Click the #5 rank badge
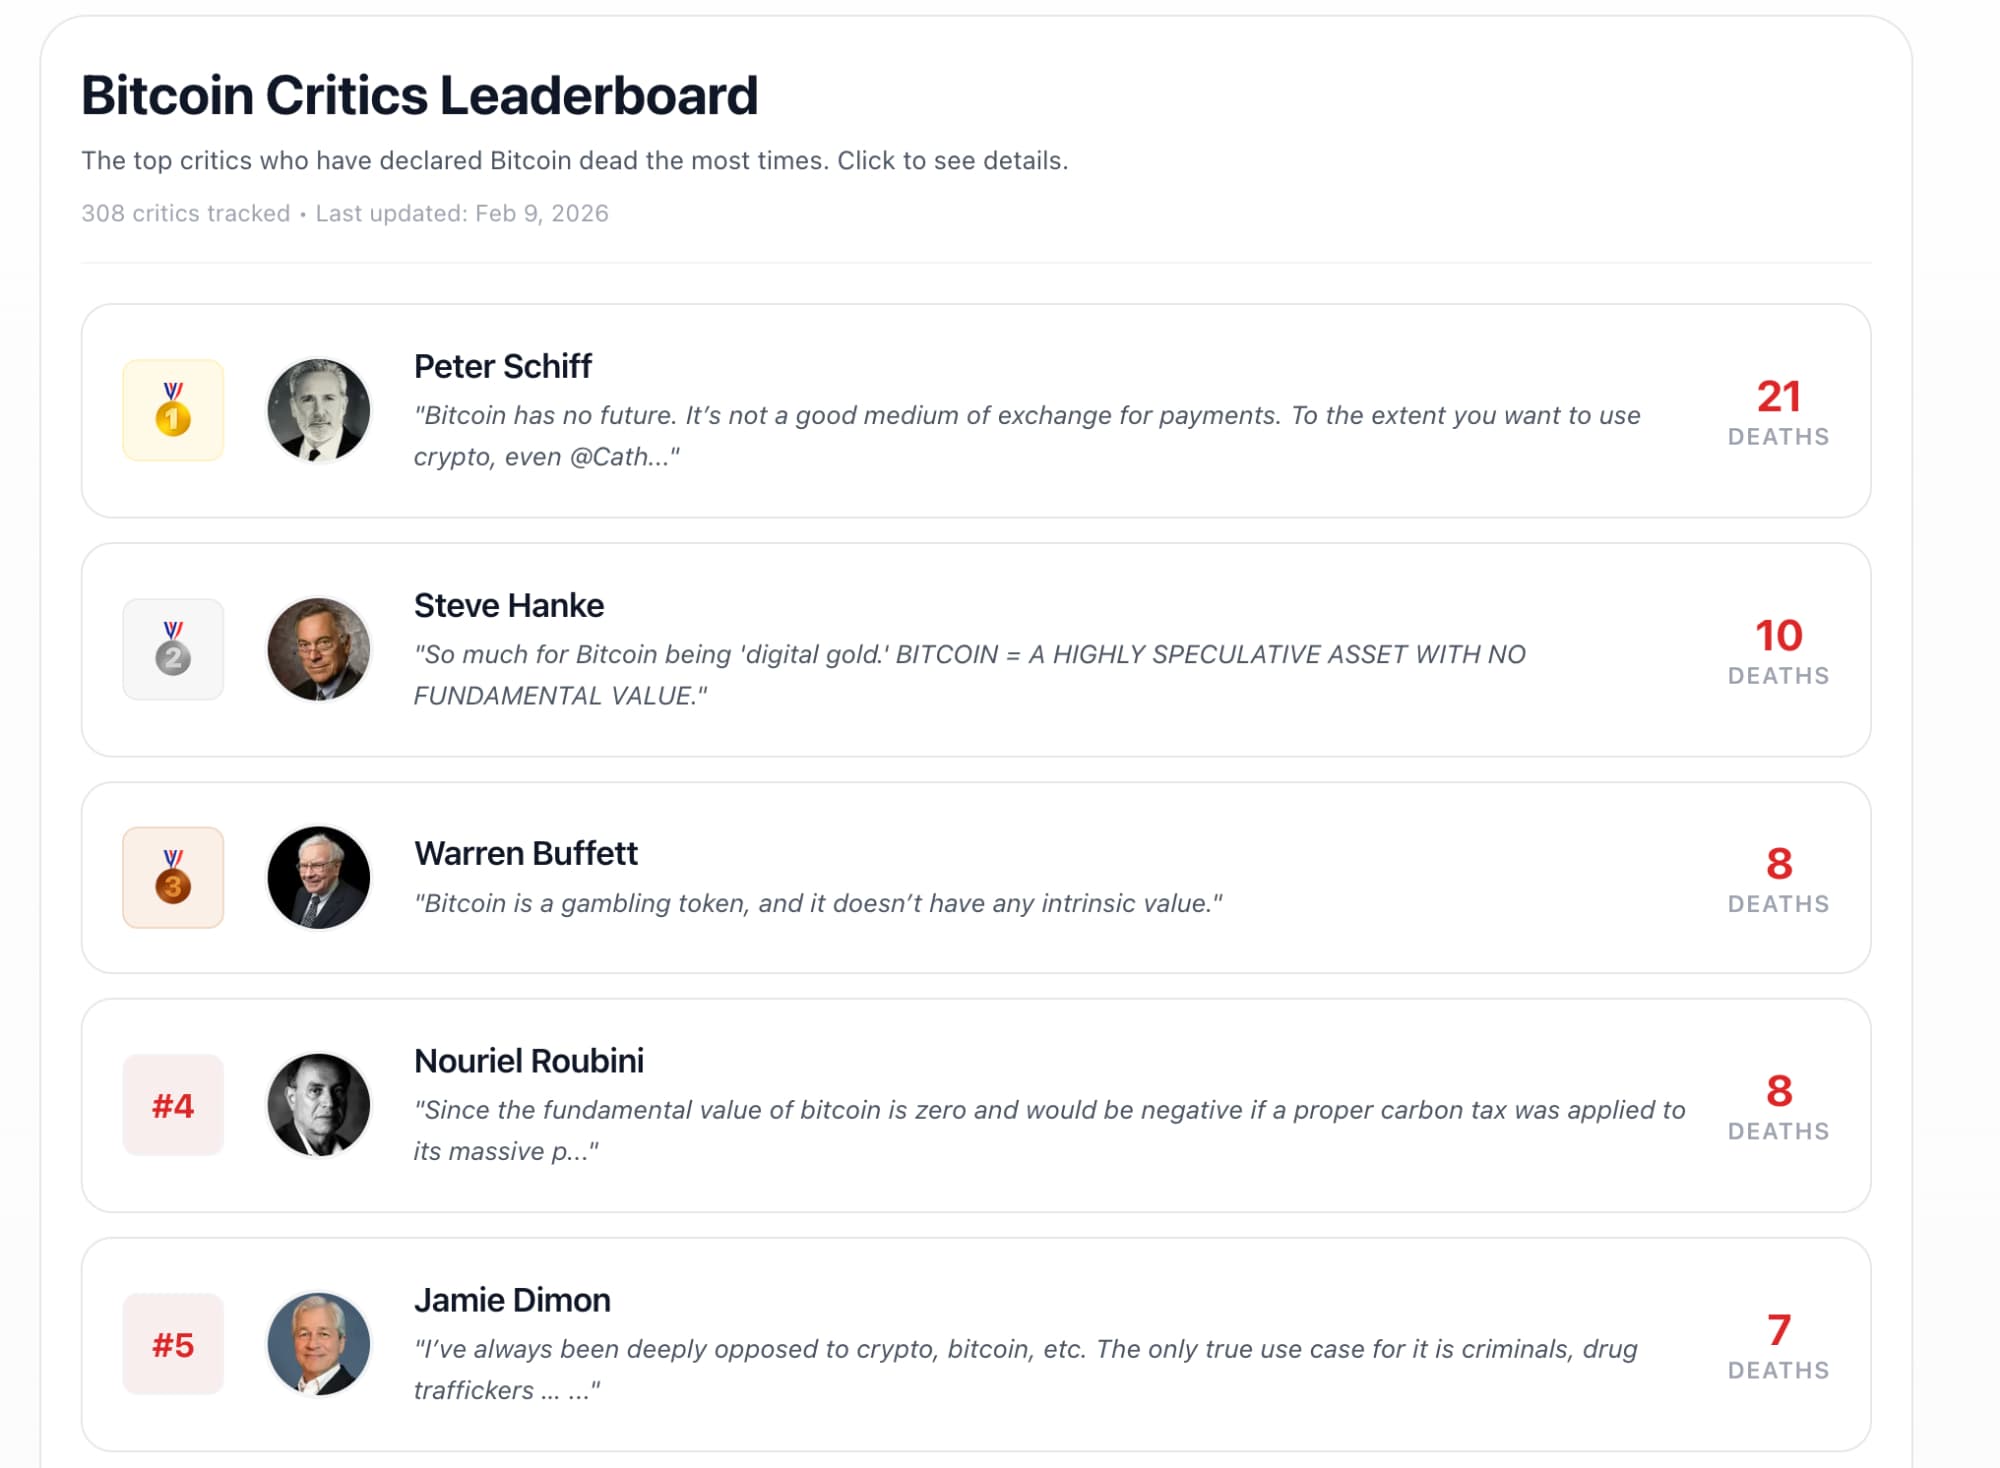 coord(173,1344)
